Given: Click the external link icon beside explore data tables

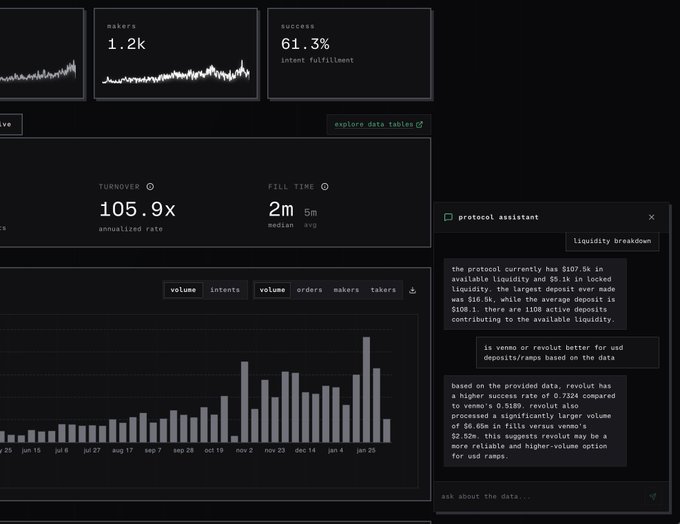Looking at the screenshot, I should pos(419,125).
